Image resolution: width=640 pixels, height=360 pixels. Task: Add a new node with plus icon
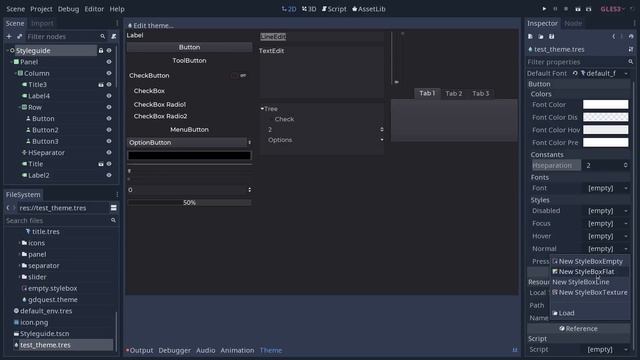click(9, 37)
